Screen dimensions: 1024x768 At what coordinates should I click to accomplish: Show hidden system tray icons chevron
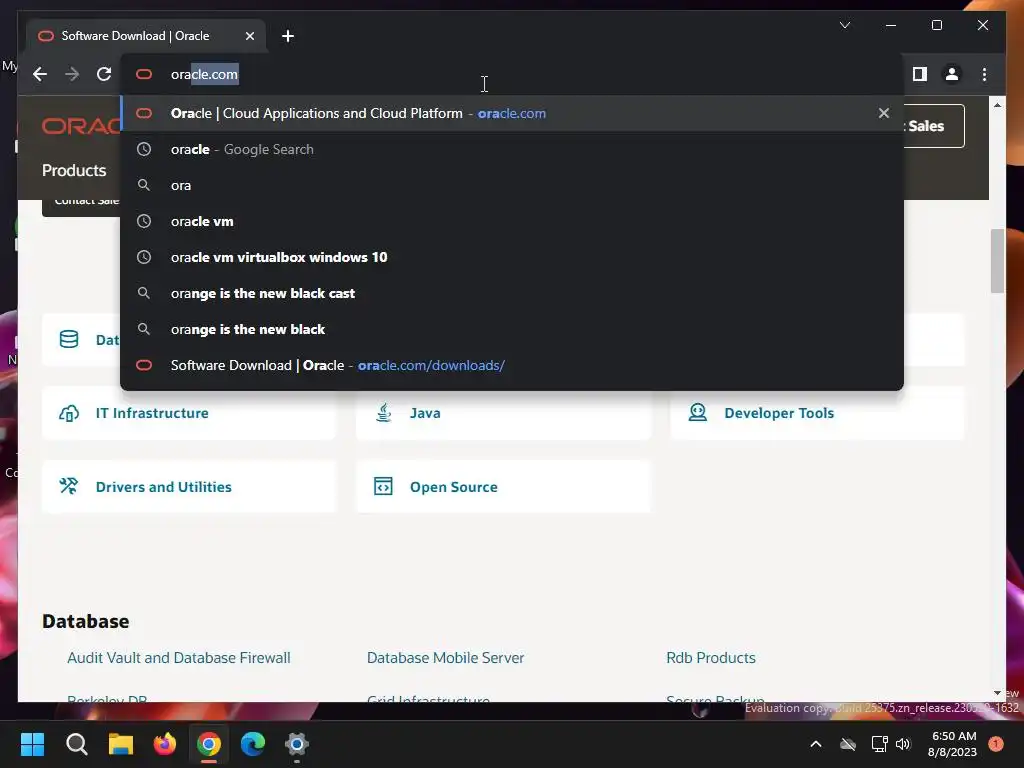[816, 744]
